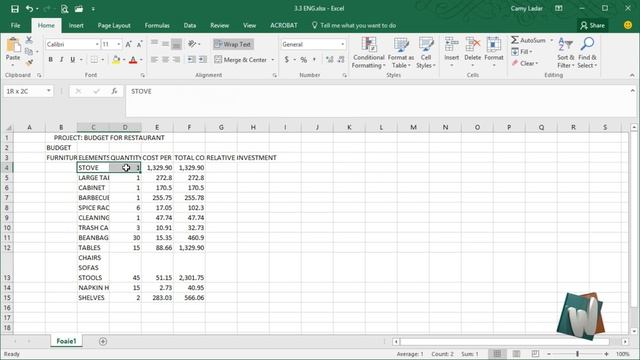Image resolution: width=640 pixels, height=360 pixels.
Task: Decrease font size with the smaller A
Action: [x=139, y=44]
